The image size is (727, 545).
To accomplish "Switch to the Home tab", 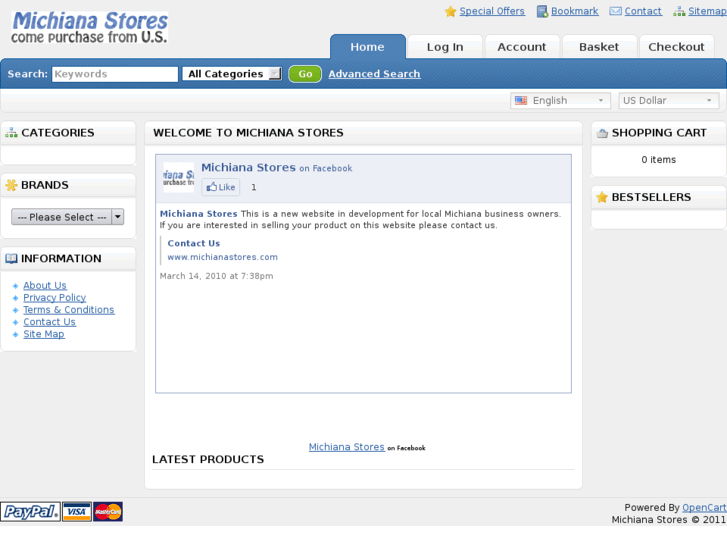I will (x=368, y=47).
